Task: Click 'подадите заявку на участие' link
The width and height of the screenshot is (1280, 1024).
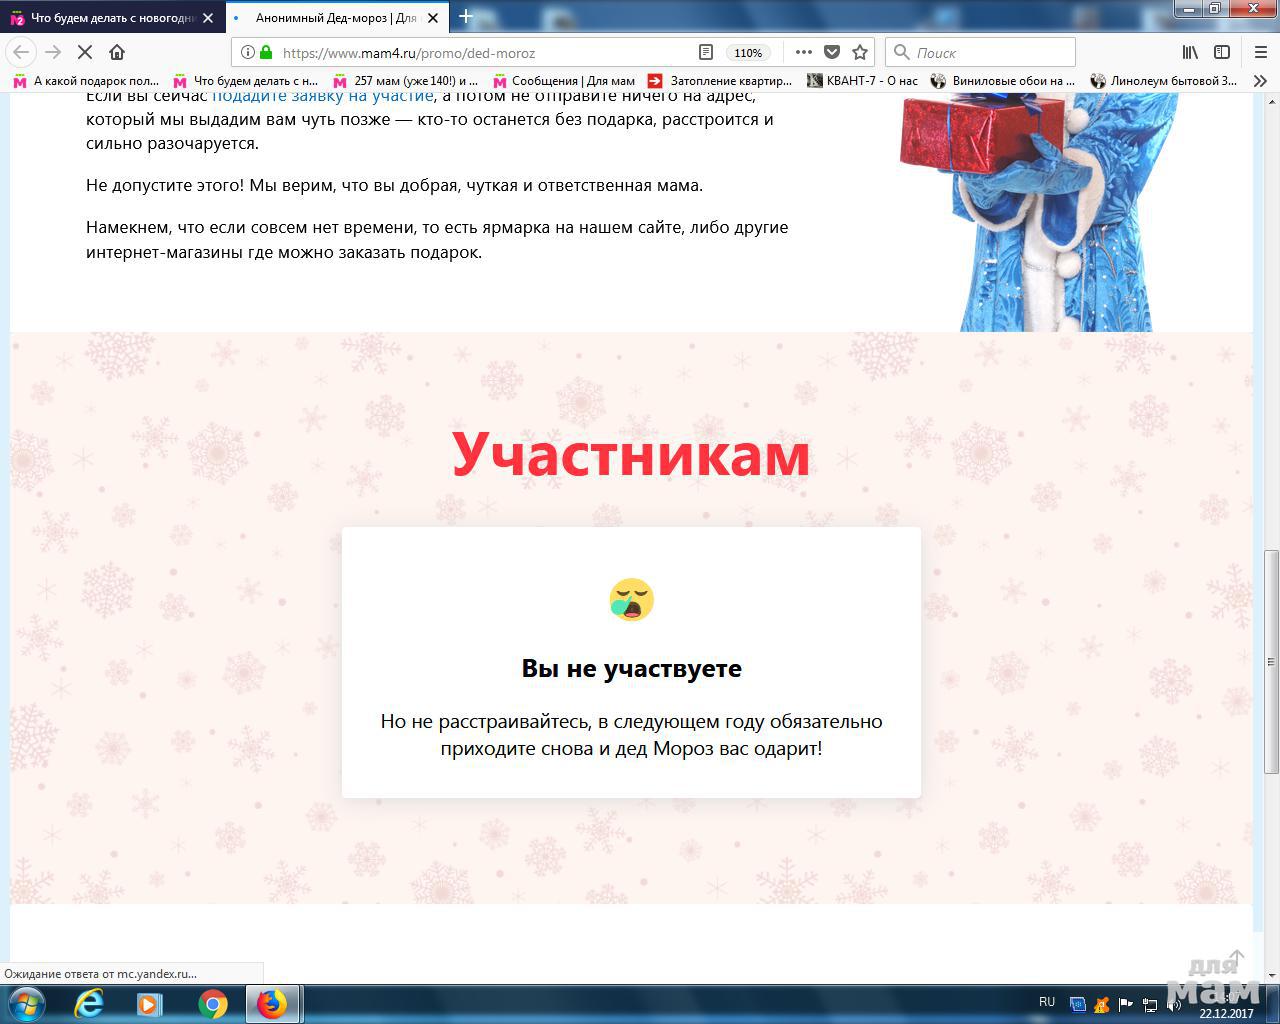Action: (x=322, y=96)
